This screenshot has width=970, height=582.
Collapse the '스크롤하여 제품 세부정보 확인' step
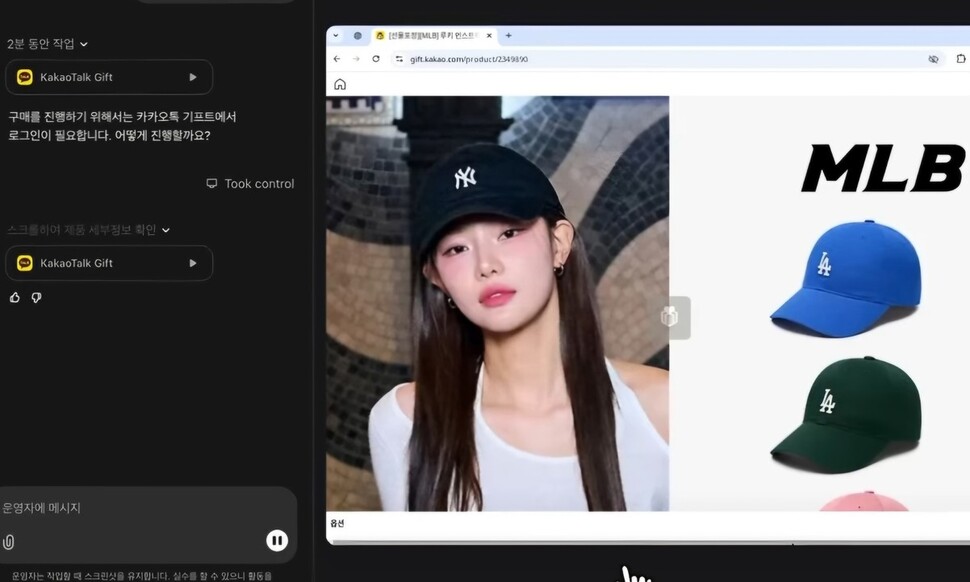pyautogui.click(x=166, y=230)
